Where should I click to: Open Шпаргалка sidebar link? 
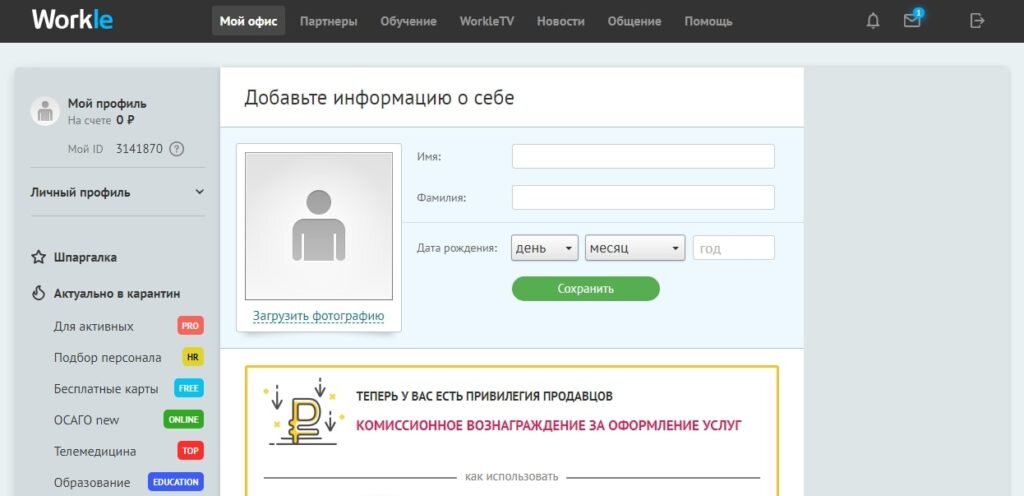(x=86, y=257)
